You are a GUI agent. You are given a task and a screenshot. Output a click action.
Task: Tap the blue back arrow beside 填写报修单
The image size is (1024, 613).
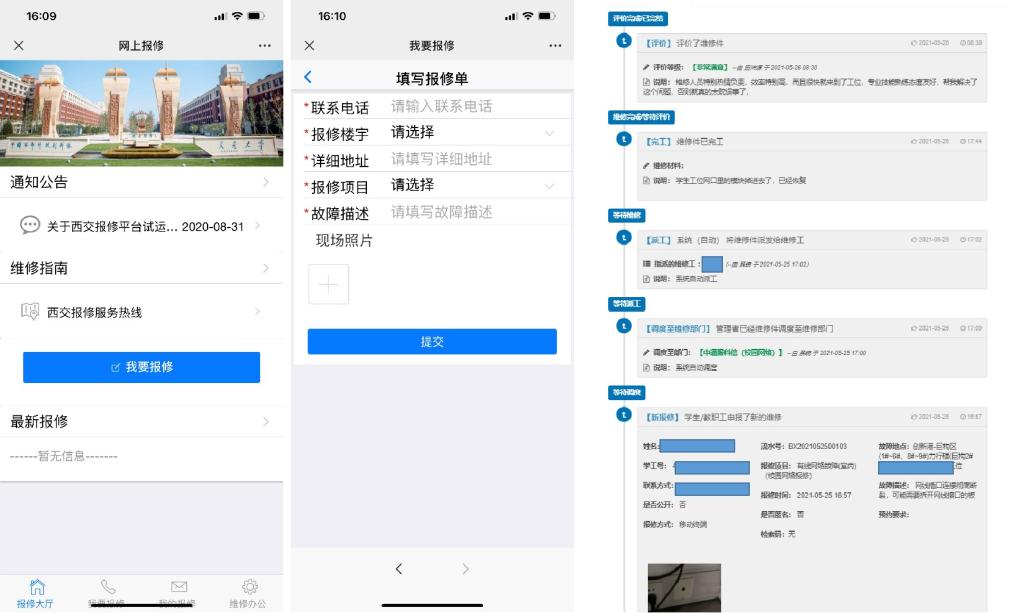(308, 77)
